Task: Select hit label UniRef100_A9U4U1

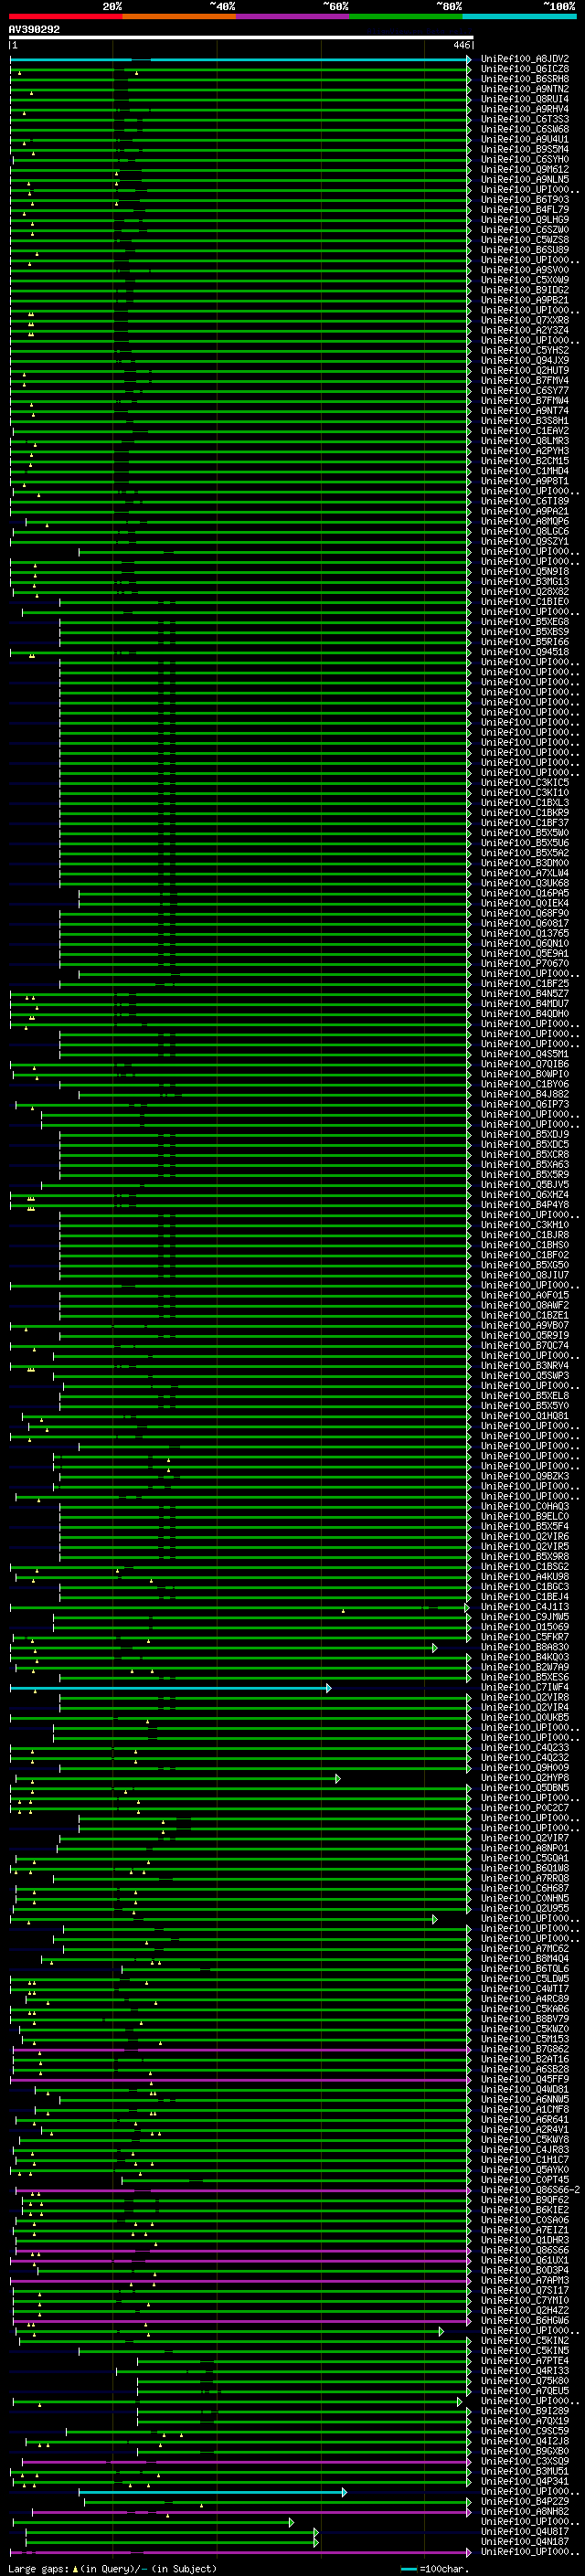Action: (x=524, y=139)
